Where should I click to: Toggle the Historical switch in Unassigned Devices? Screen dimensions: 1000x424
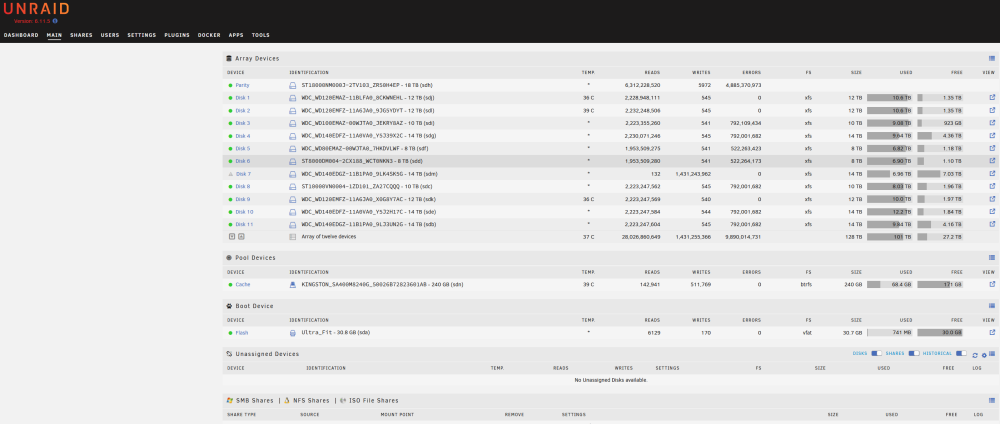pyautogui.click(x=961, y=353)
